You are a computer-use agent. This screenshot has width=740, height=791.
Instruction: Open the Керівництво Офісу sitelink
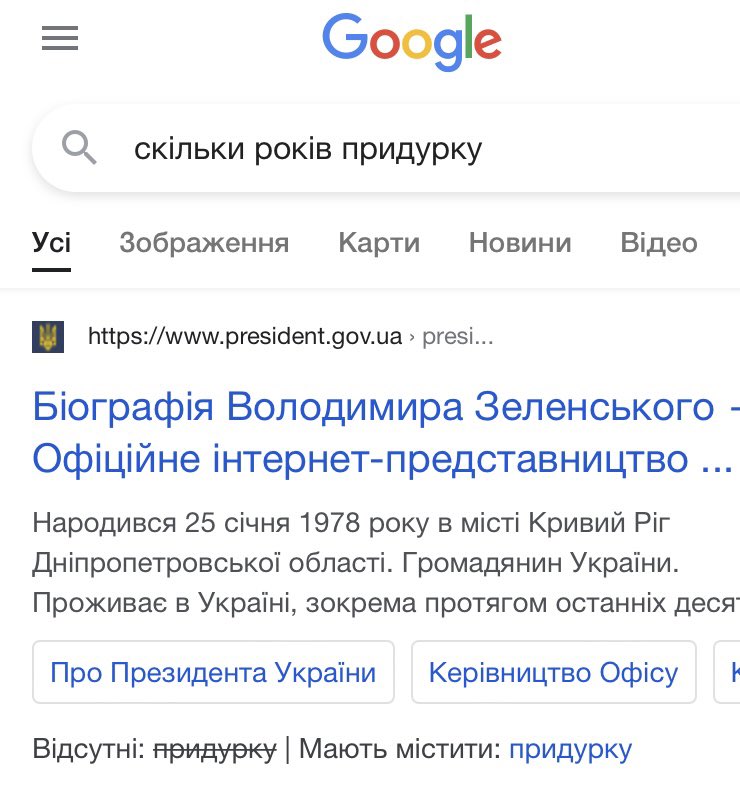tap(553, 672)
